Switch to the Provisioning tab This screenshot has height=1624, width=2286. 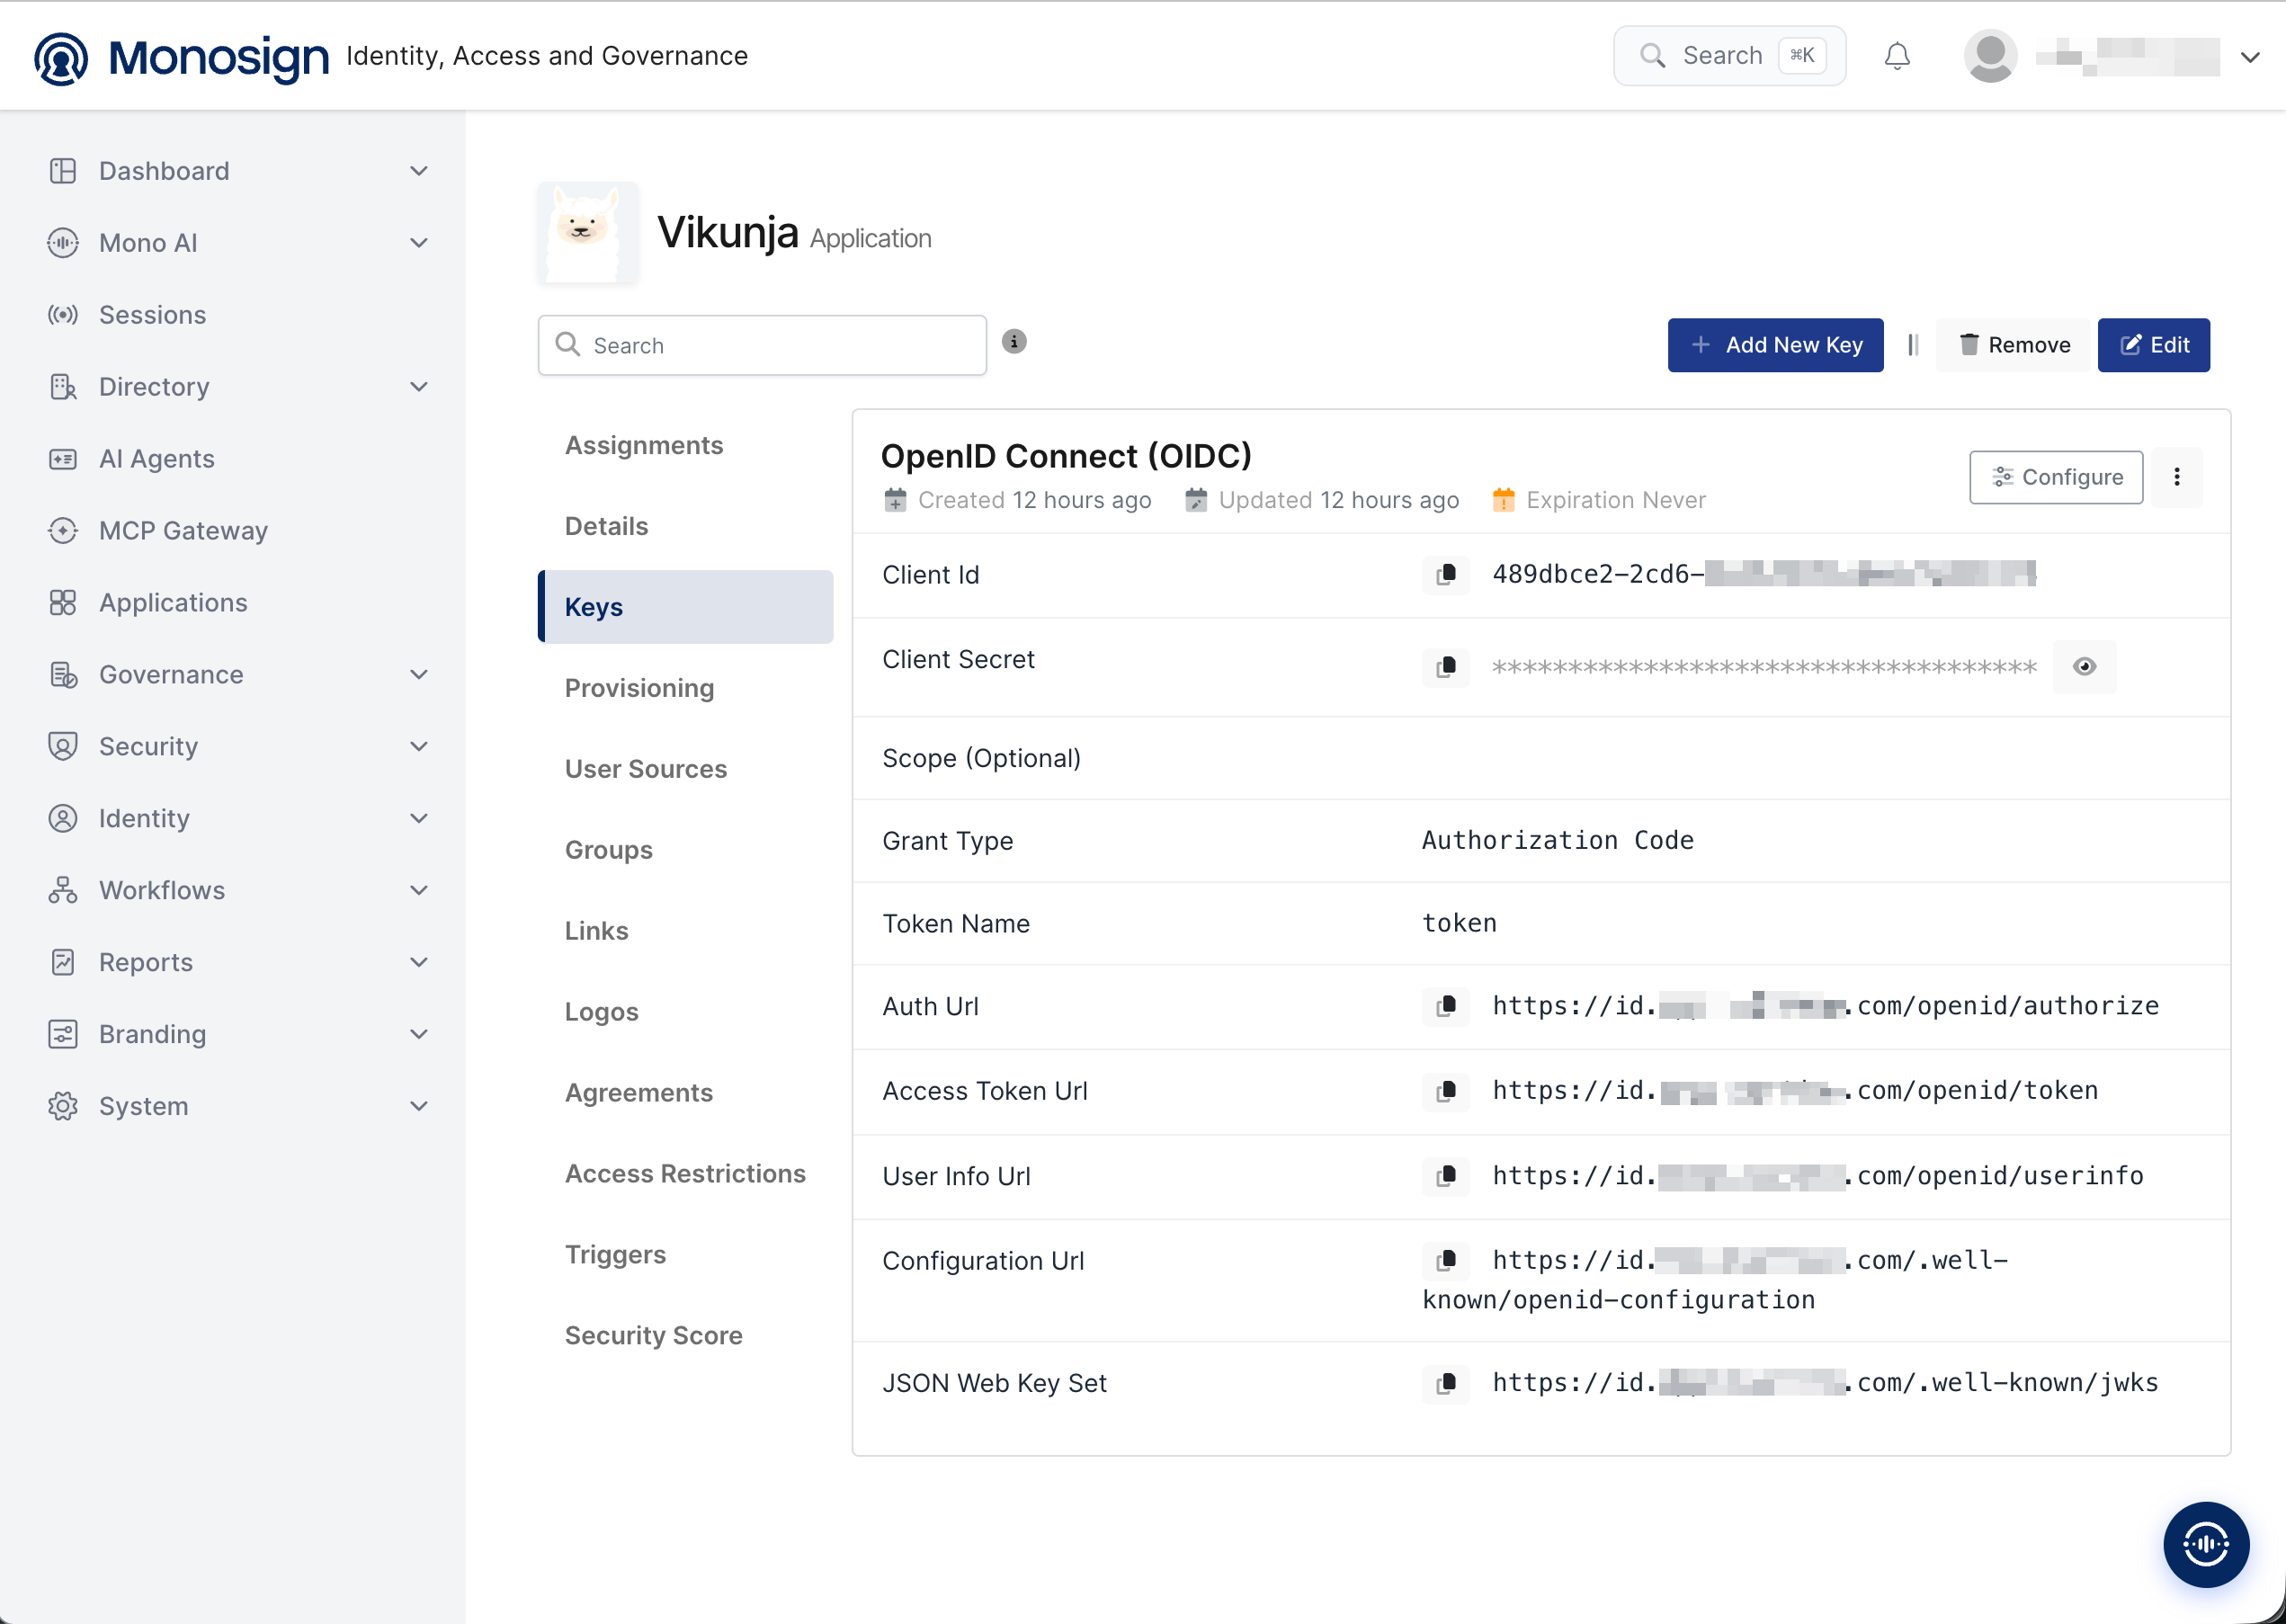point(686,688)
